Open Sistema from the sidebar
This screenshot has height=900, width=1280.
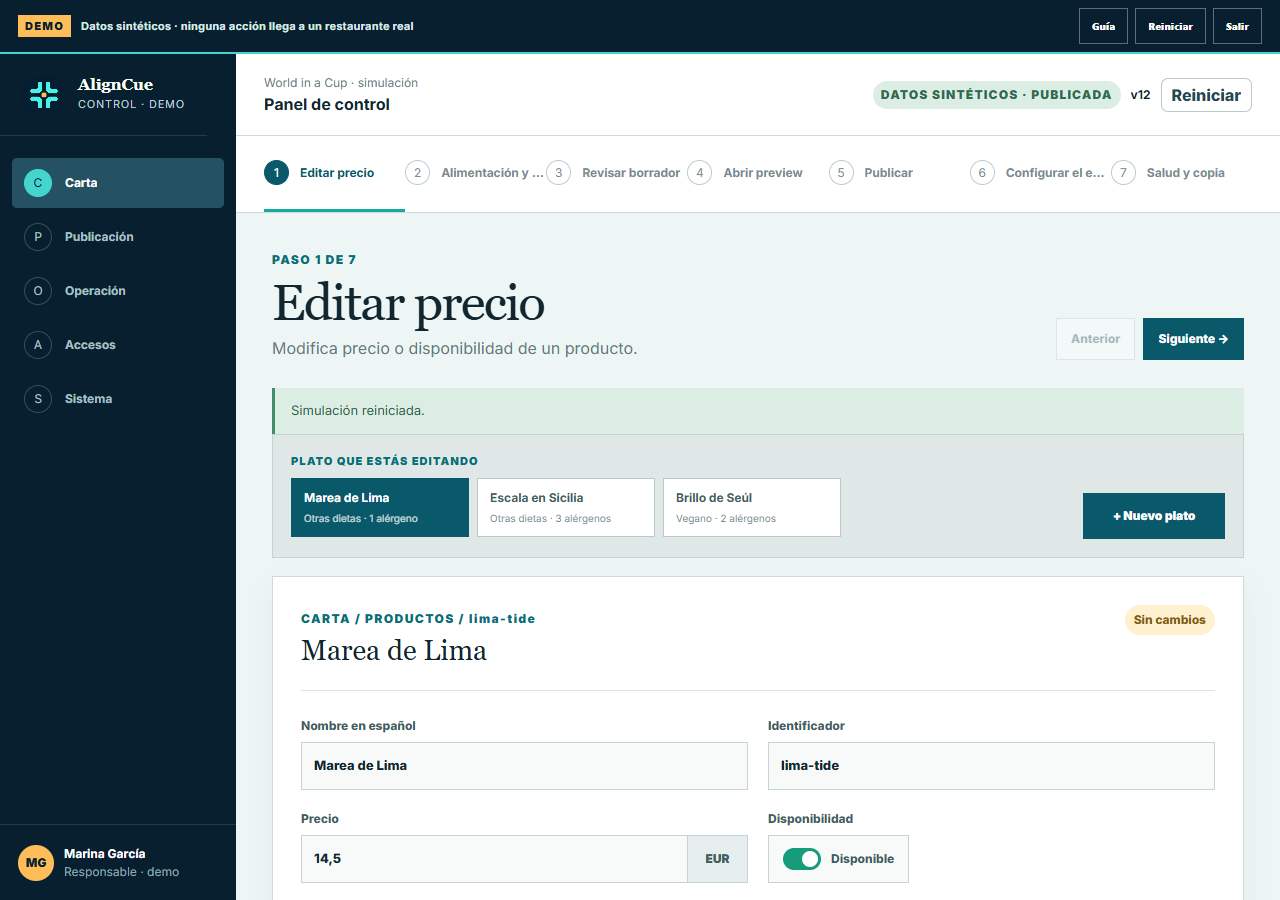(118, 399)
